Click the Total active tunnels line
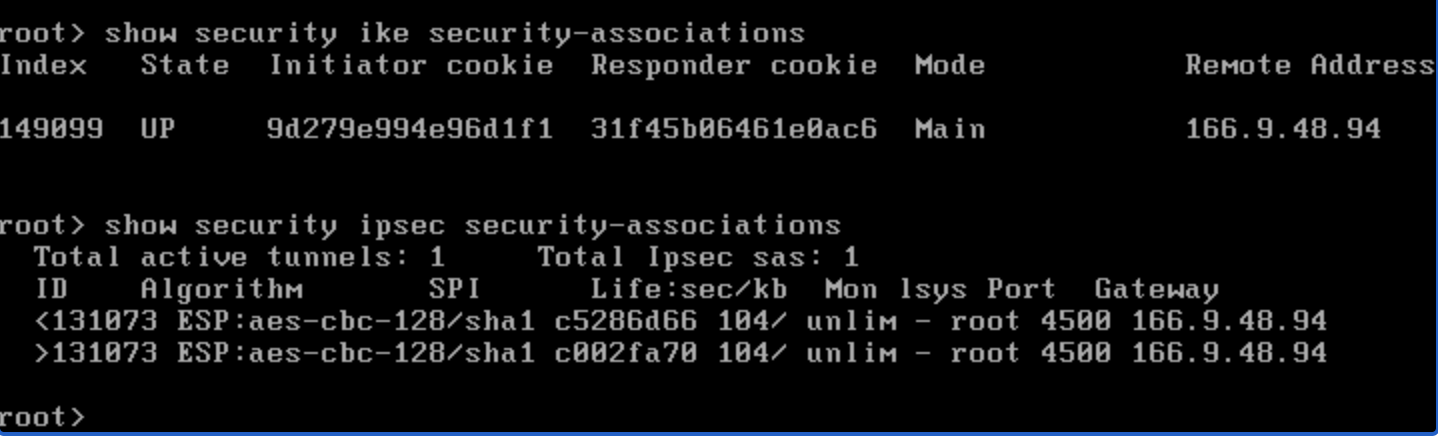Viewport: 1438px width, 440px height. click(x=240, y=257)
